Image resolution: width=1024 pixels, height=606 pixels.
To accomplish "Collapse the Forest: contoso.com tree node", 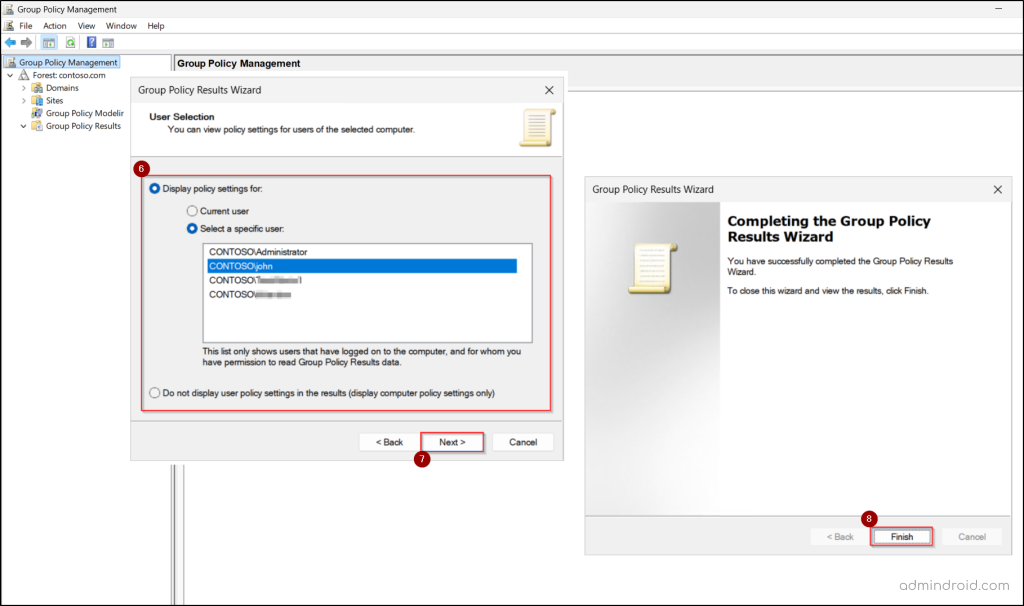I will tap(11, 75).
